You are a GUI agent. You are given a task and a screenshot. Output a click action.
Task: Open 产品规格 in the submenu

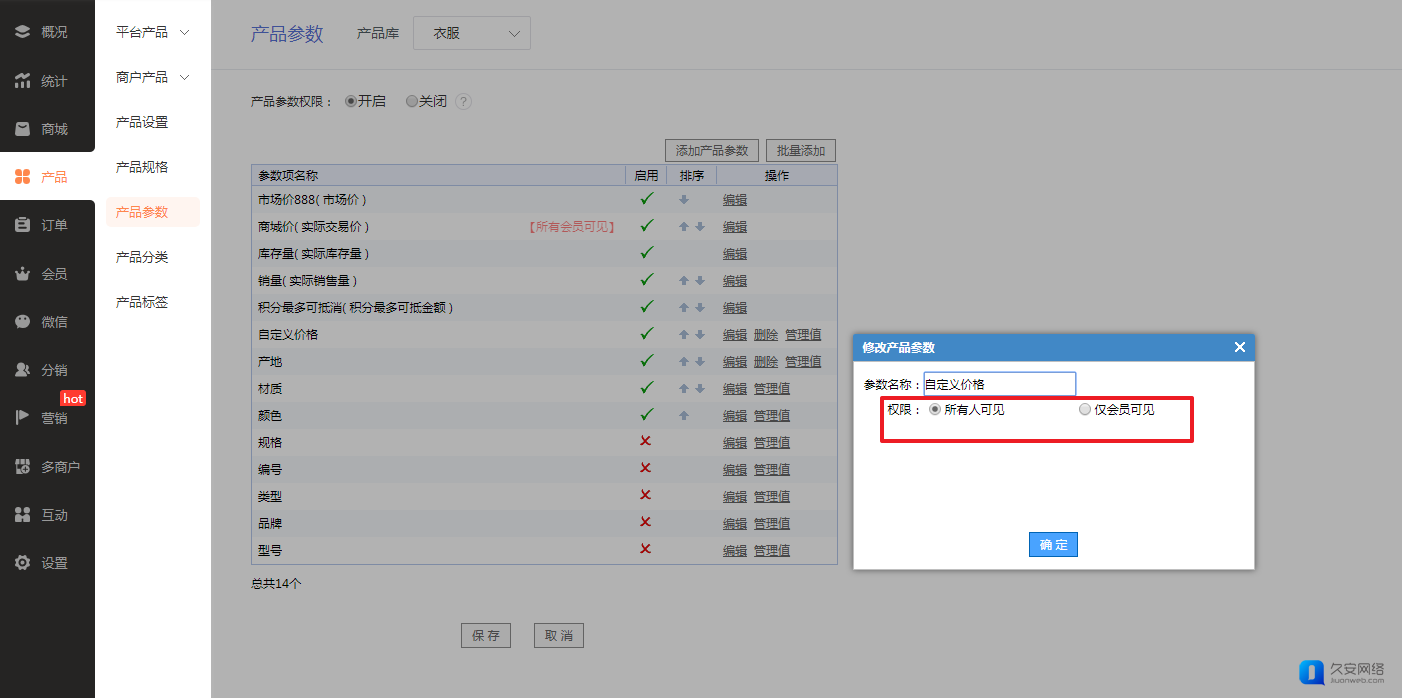[x=142, y=167]
